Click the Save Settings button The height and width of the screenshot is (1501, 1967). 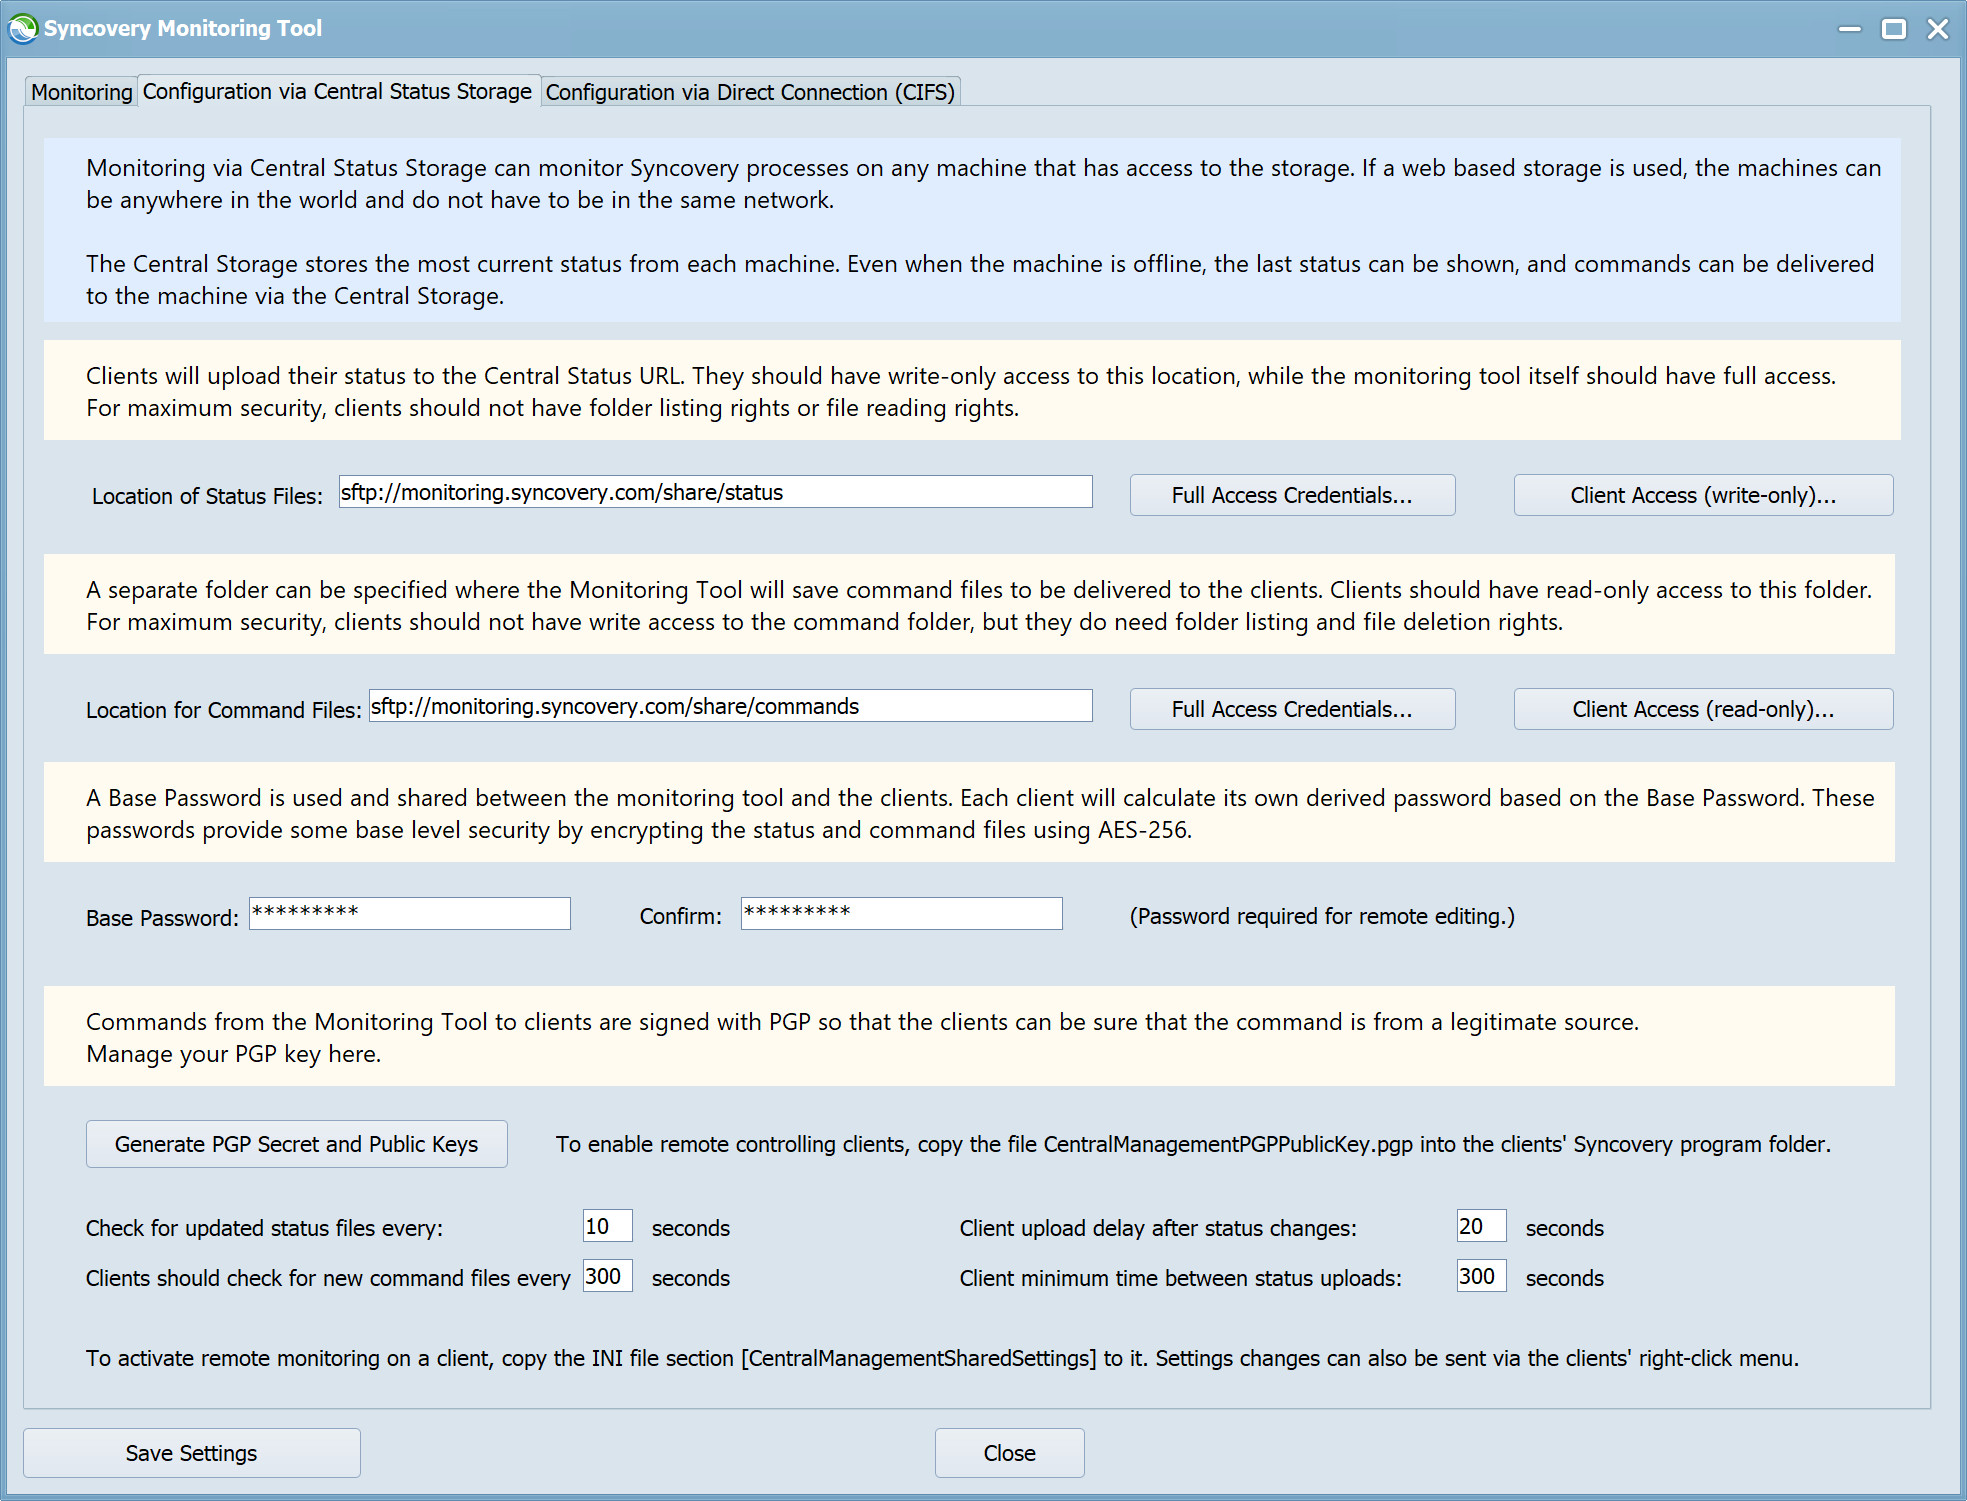[x=191, y=1452]
